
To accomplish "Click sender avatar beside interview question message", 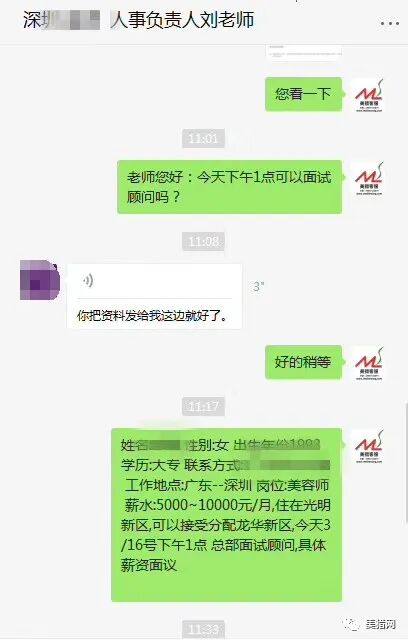I will pos(369,179).
